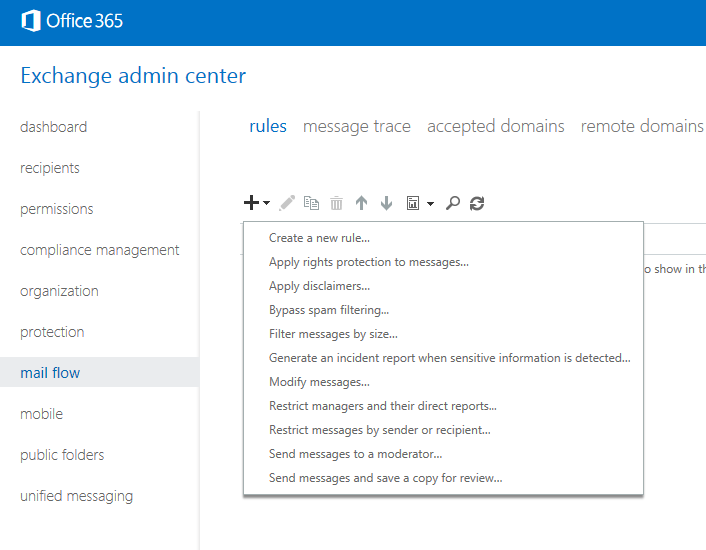Choose Create a new rule...
This screenshot has height=550, width=706.
pos(319,238)
